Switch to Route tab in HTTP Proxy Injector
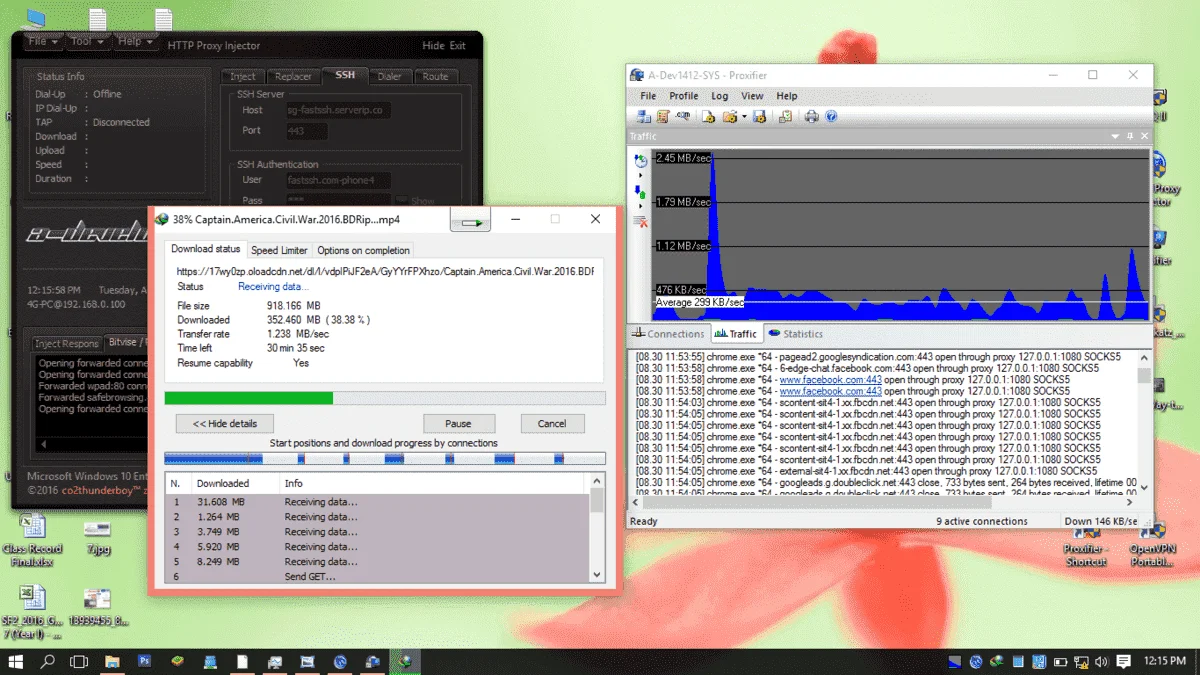 coord(435,76)
